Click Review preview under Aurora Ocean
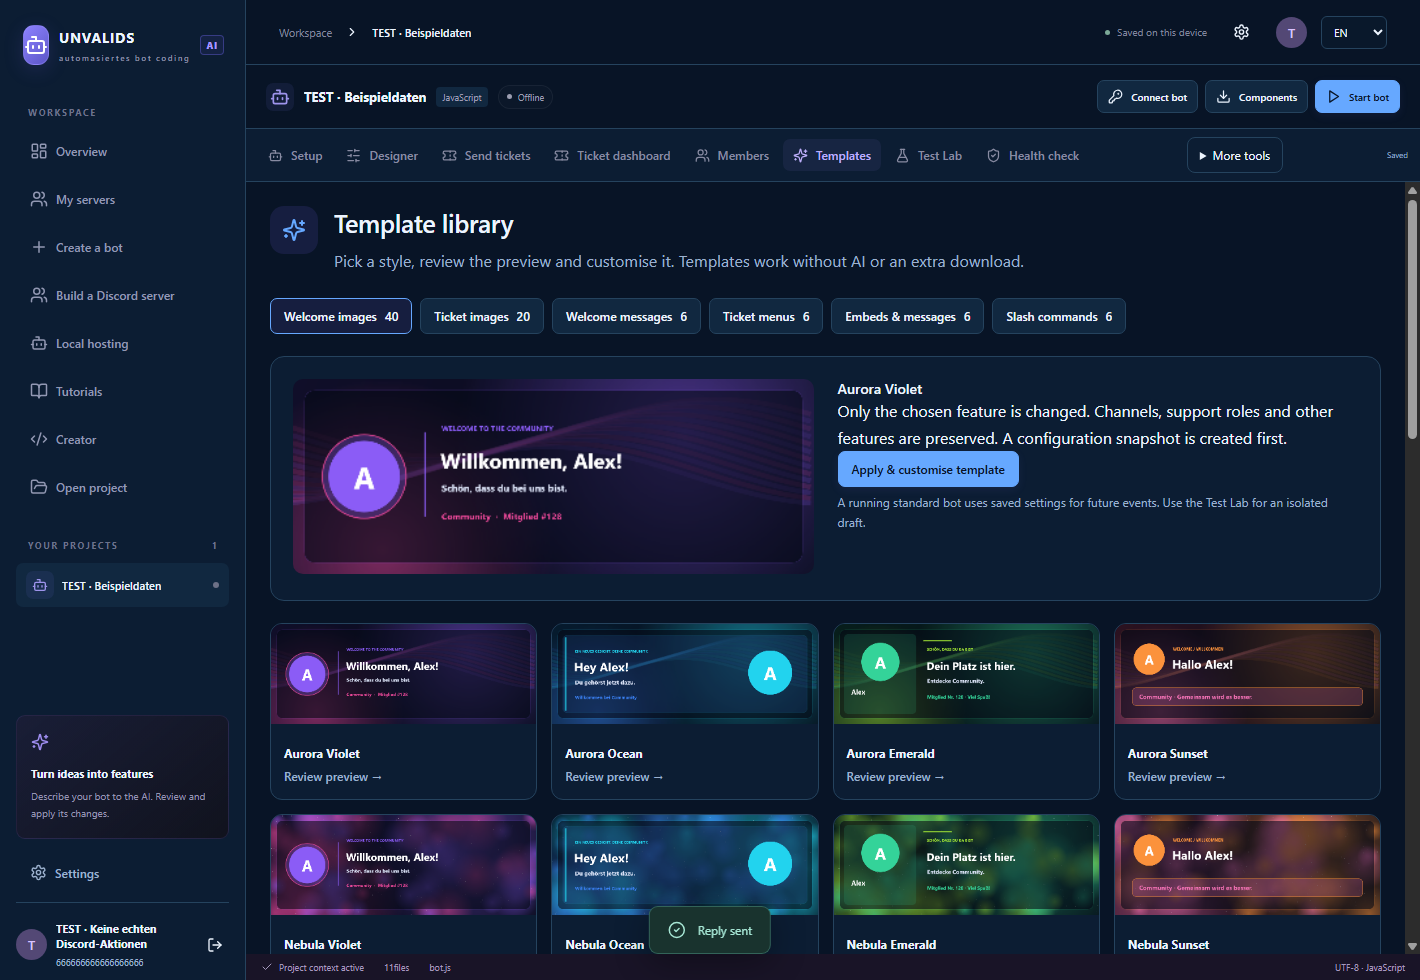Viewport: 1420px width, 980px height. click(614, 777)
